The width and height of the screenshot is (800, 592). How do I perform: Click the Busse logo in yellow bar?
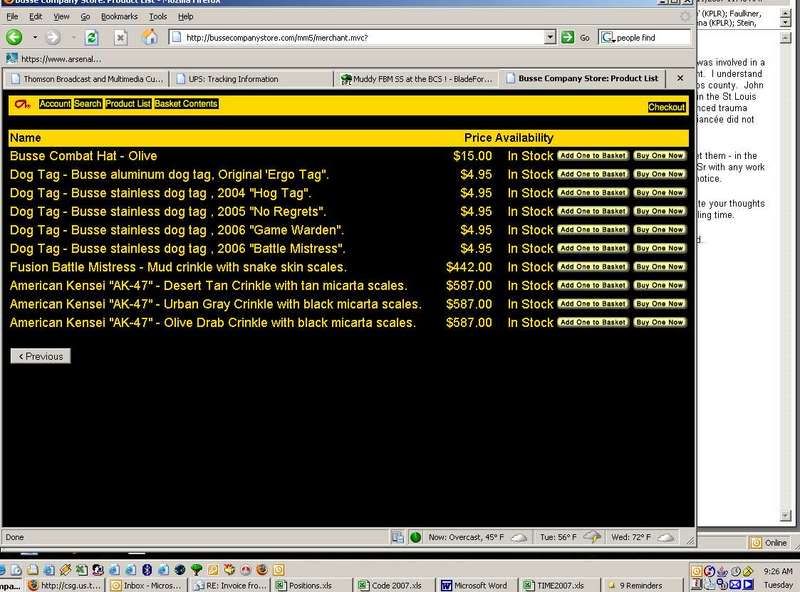(22, 104)
